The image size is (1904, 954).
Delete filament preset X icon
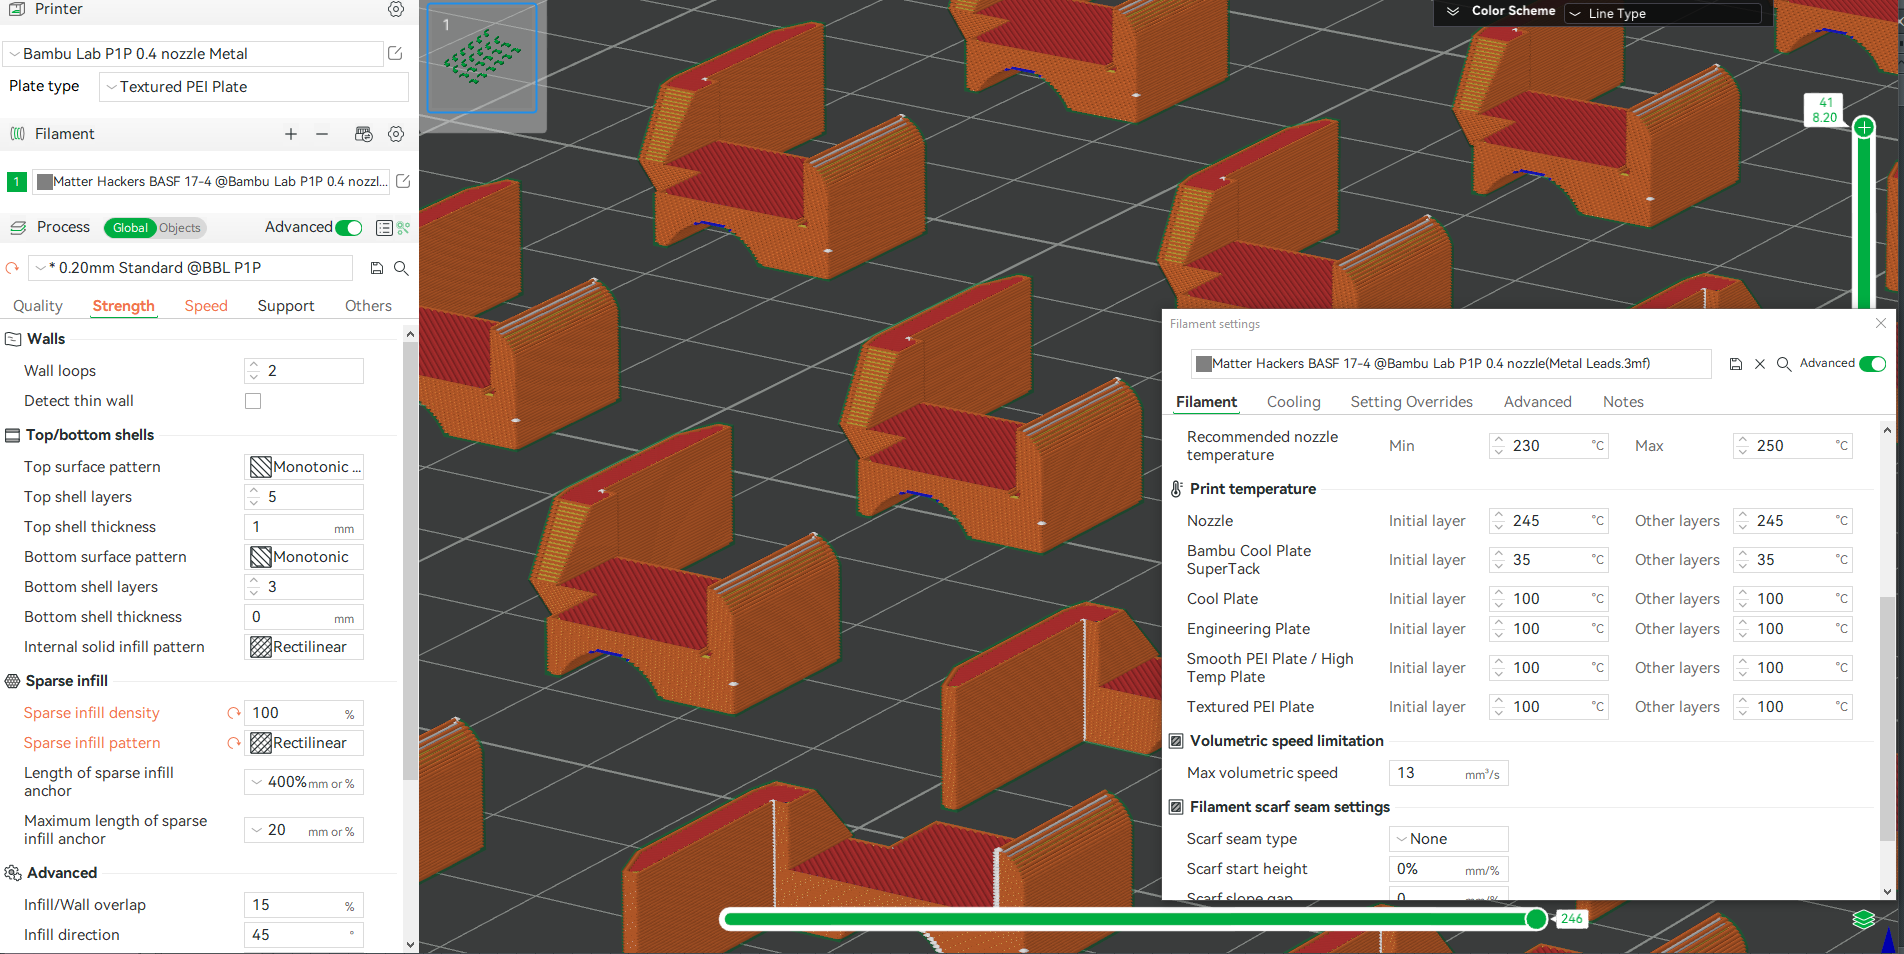(x=1760, y=364)
